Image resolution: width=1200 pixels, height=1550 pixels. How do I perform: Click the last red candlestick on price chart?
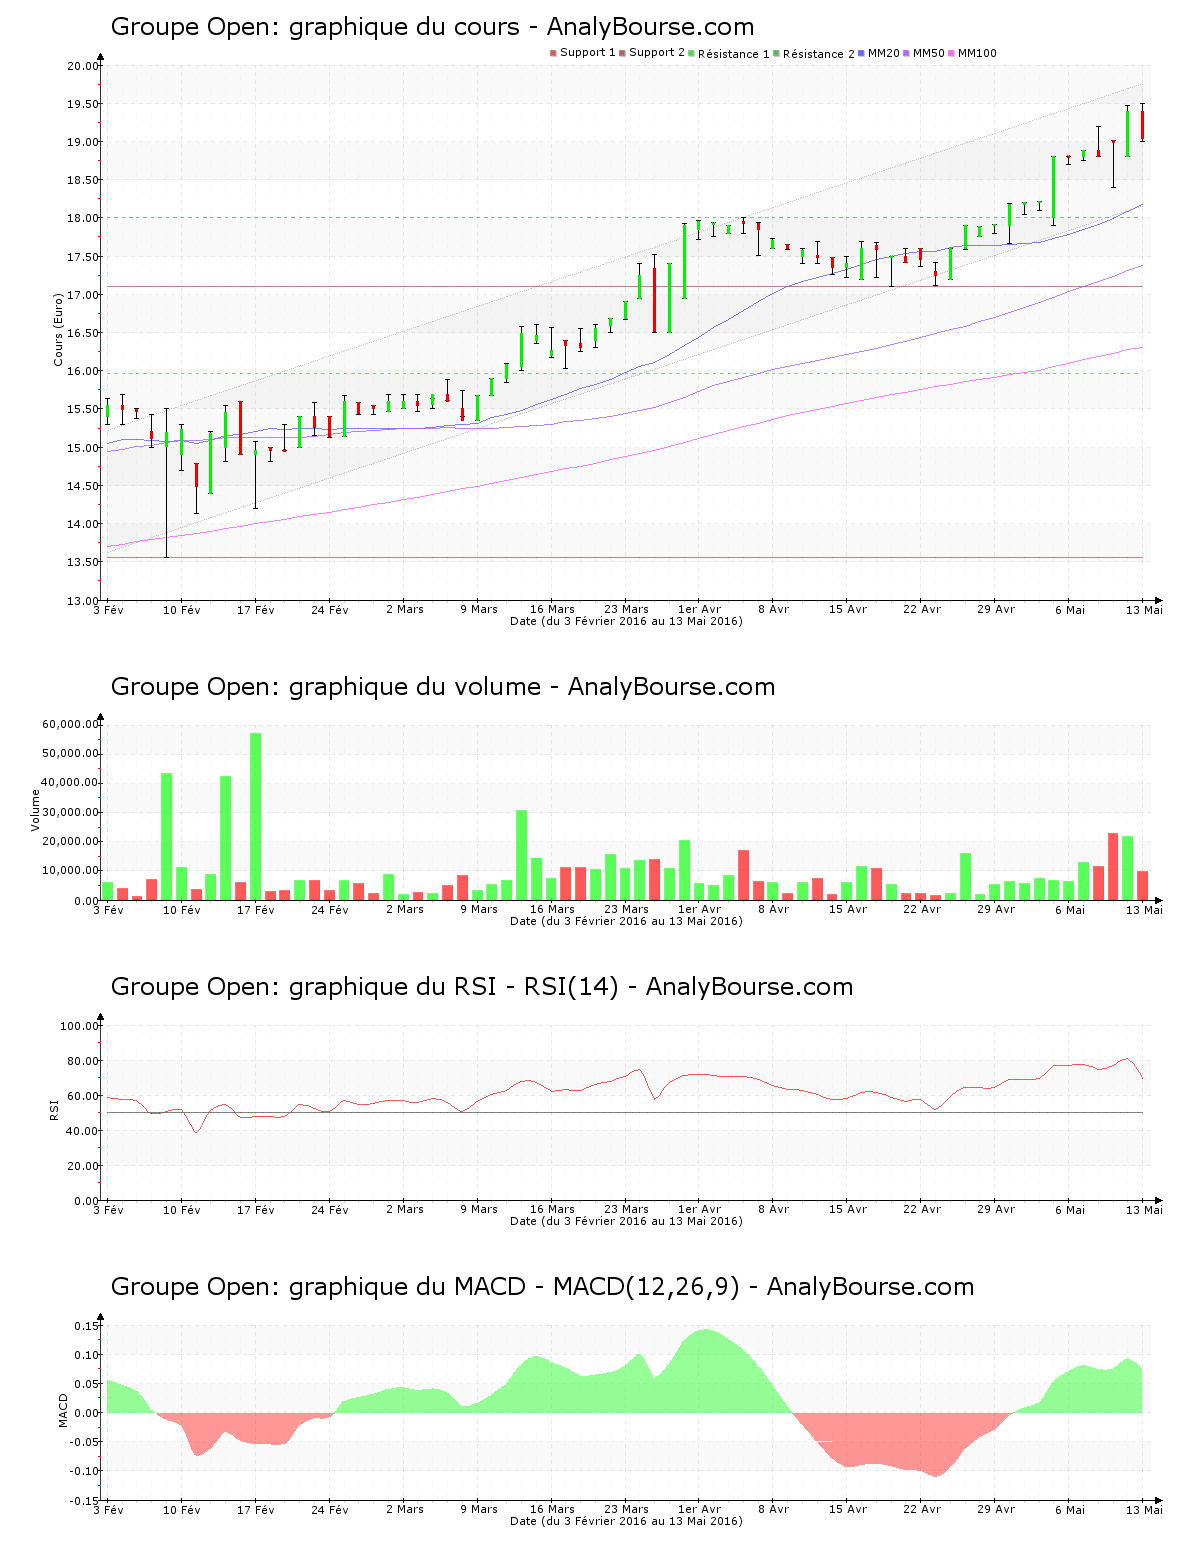(1142, 126)
